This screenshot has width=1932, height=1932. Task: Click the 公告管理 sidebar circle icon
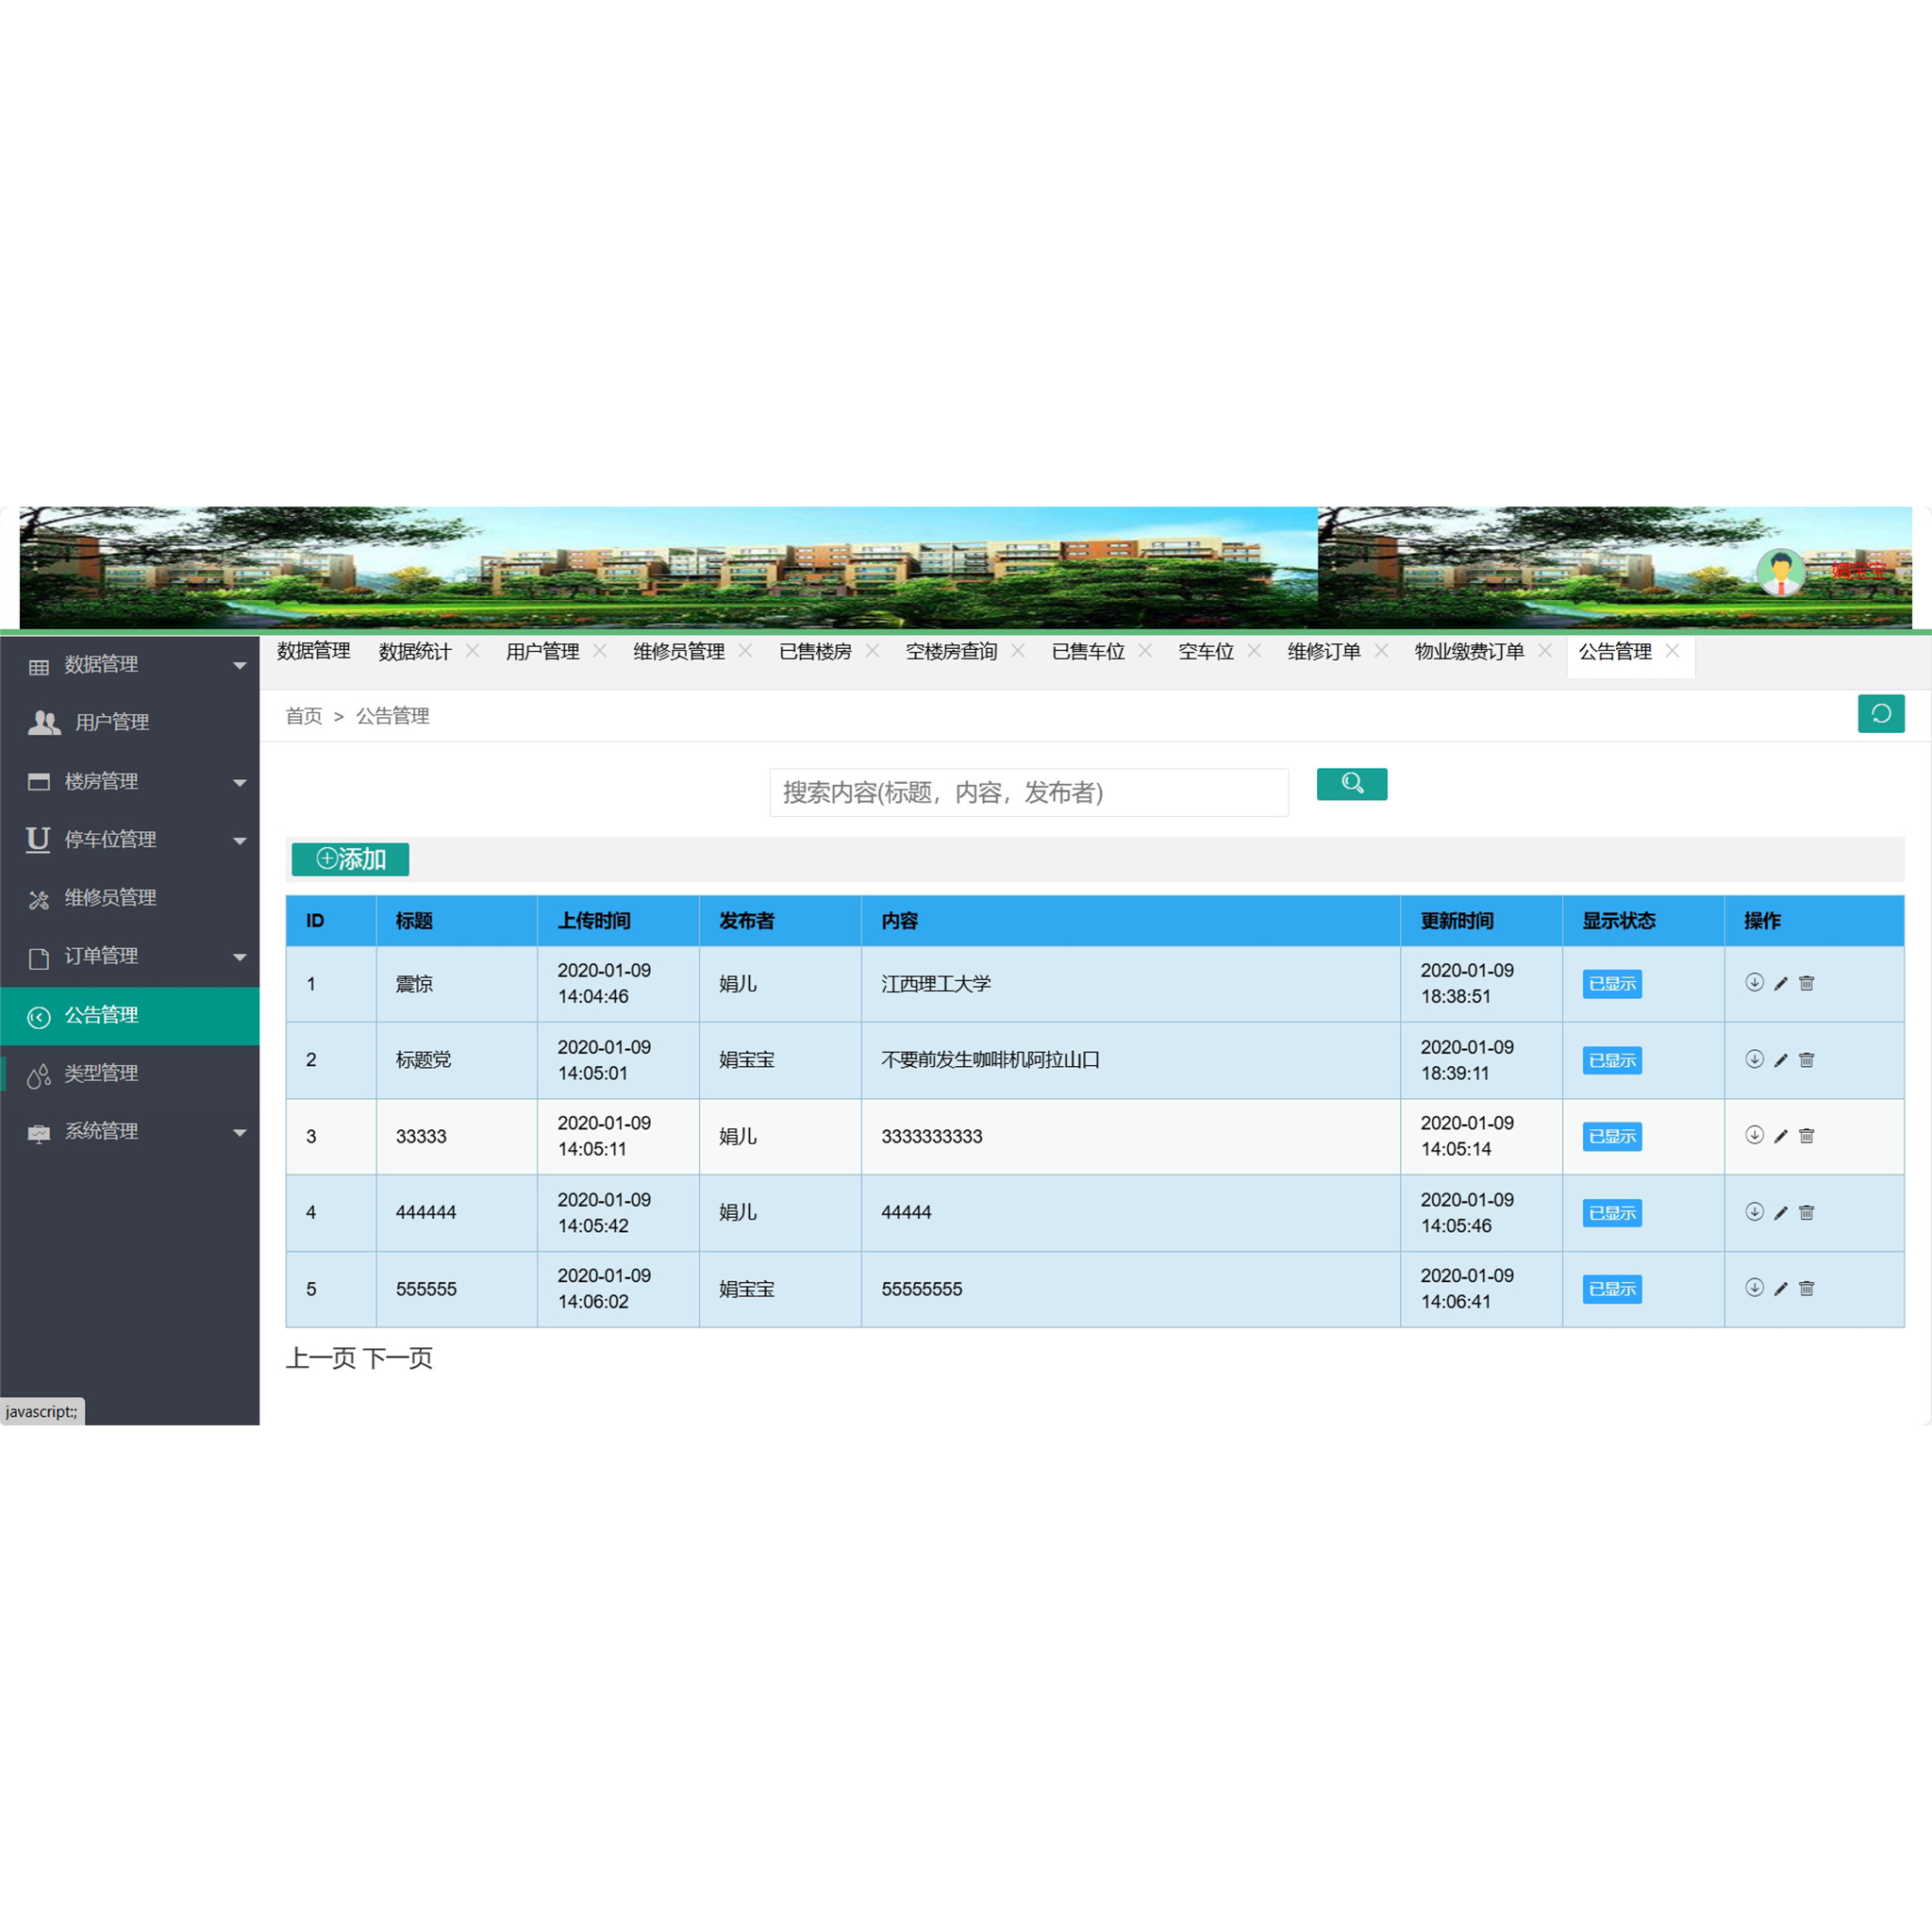pos(39,1017)
